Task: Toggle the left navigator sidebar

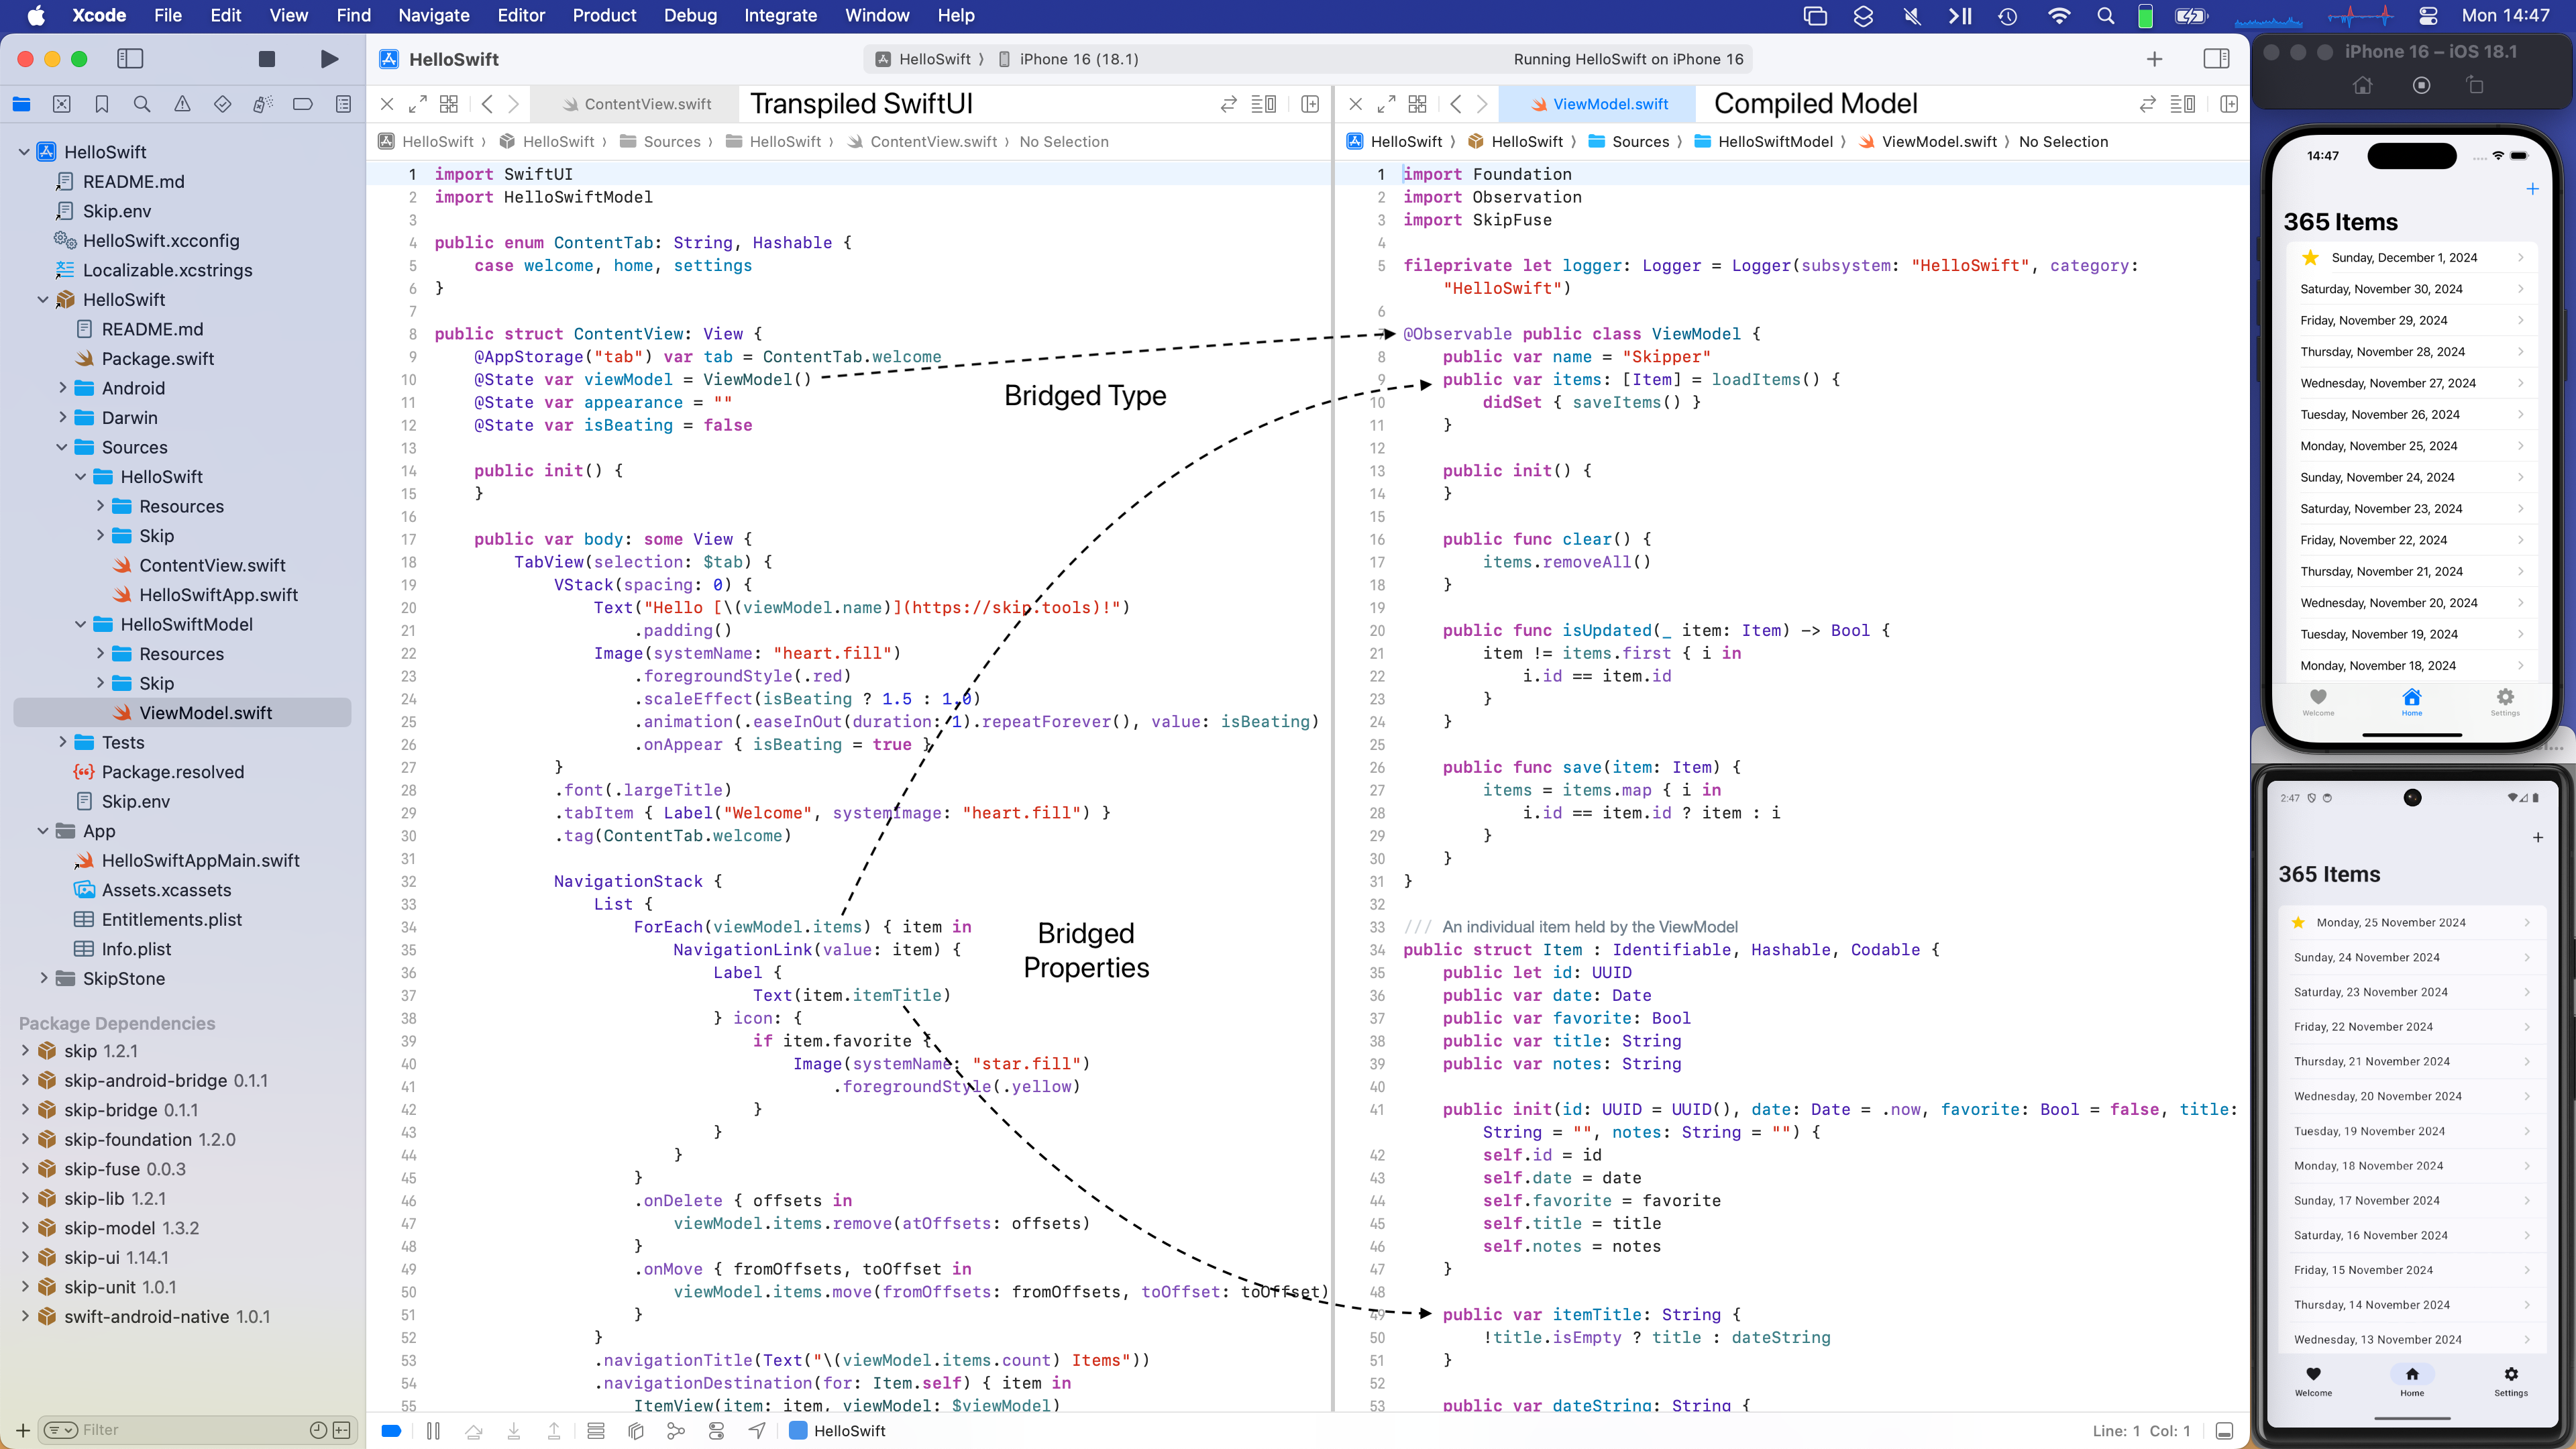Action: (x=130, y=59)
